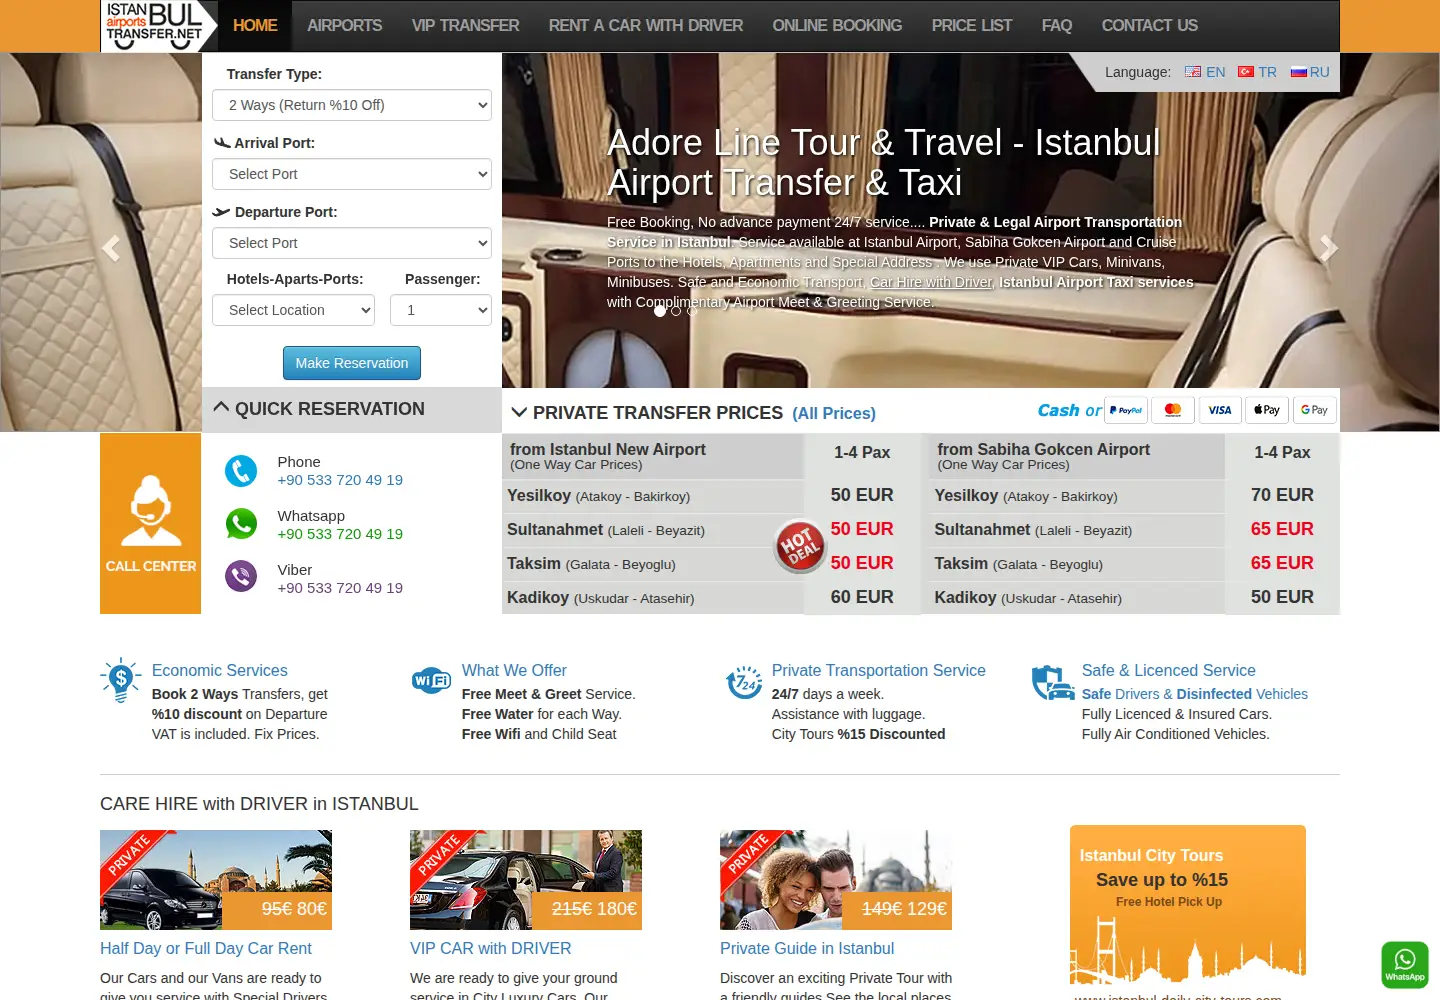Click the green Whatsapp icon in call center
Screen dimensions: 1440x1000
point(241,524)
